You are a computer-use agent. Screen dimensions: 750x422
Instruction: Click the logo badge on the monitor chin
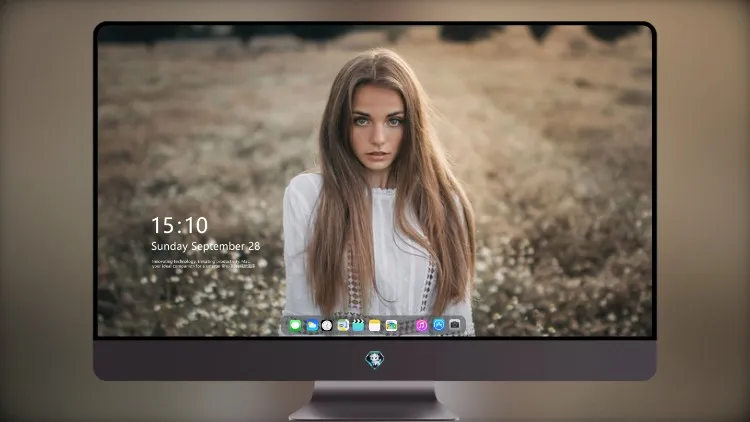[375, 359]
